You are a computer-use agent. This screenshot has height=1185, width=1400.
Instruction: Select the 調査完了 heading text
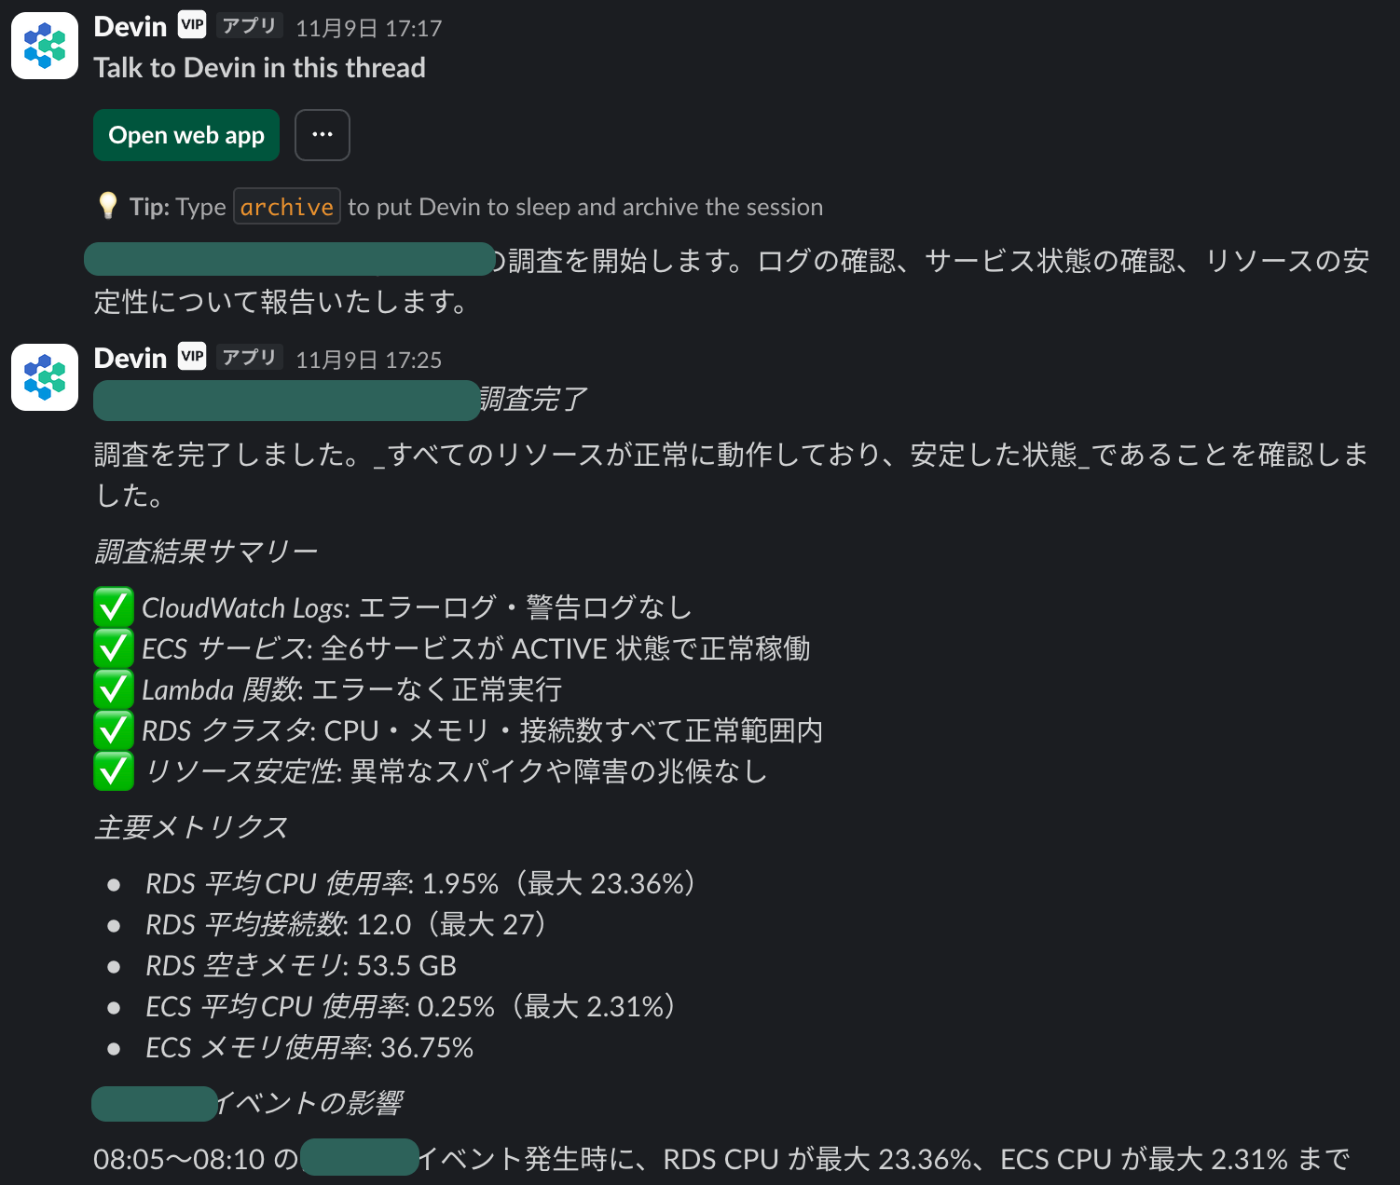tap(534, 399)
